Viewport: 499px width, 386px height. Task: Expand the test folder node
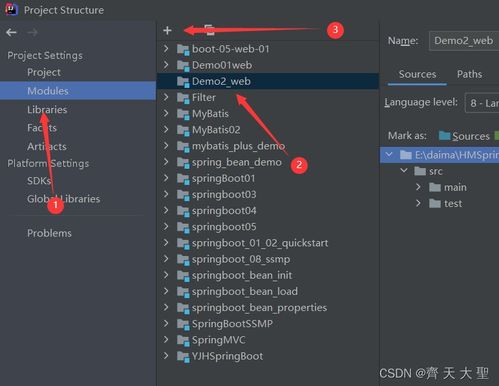tap(418, 203)
